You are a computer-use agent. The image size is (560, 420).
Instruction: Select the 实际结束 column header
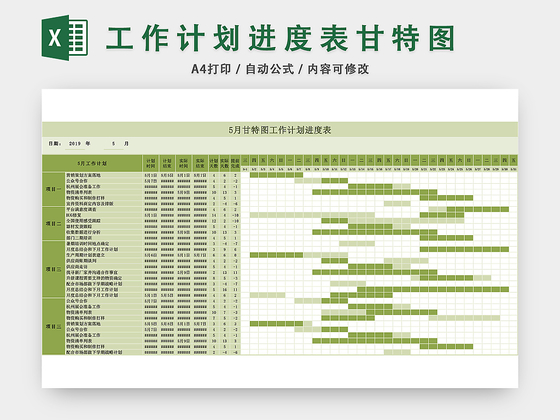(x=200, y=163)
